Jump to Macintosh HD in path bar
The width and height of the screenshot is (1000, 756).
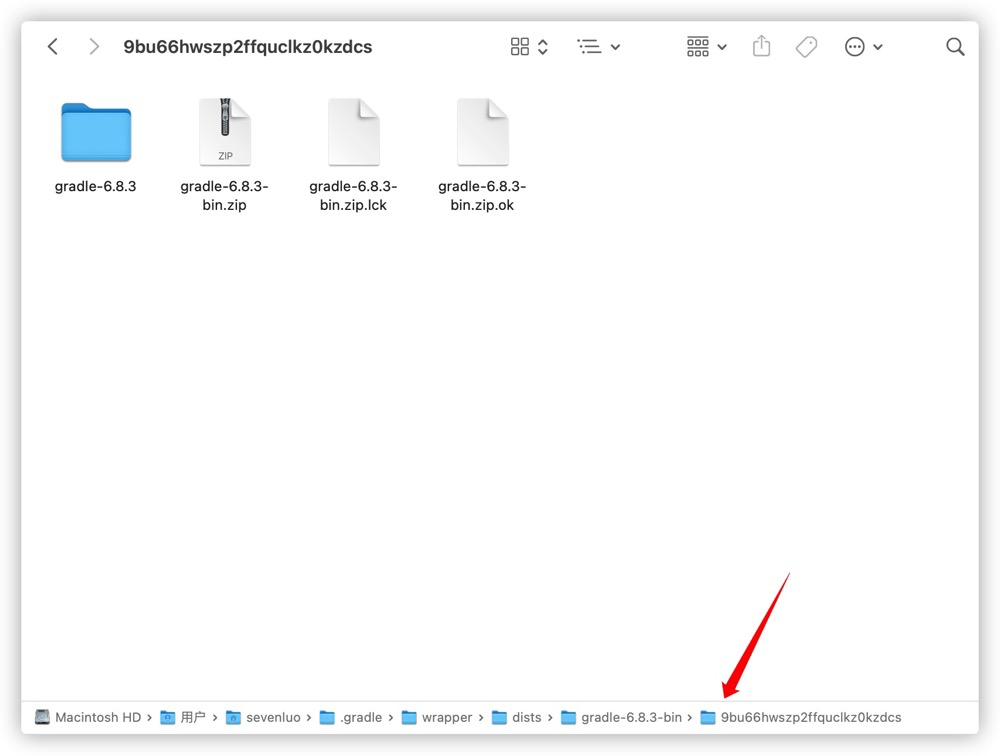pyautogui.click(x=88, y=717)
